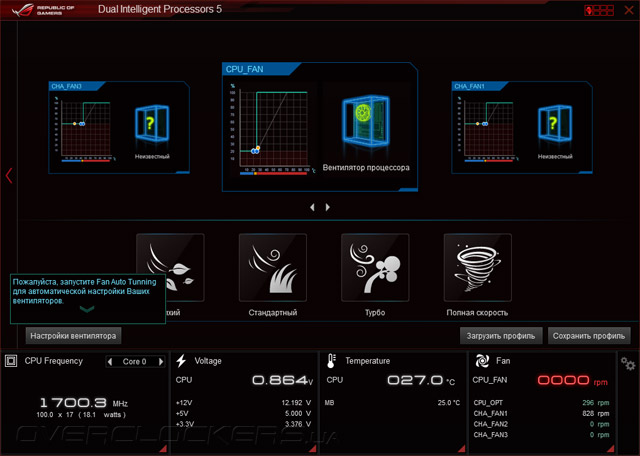
Task: Open monitor settings gear icon
Action: [628, 363]
